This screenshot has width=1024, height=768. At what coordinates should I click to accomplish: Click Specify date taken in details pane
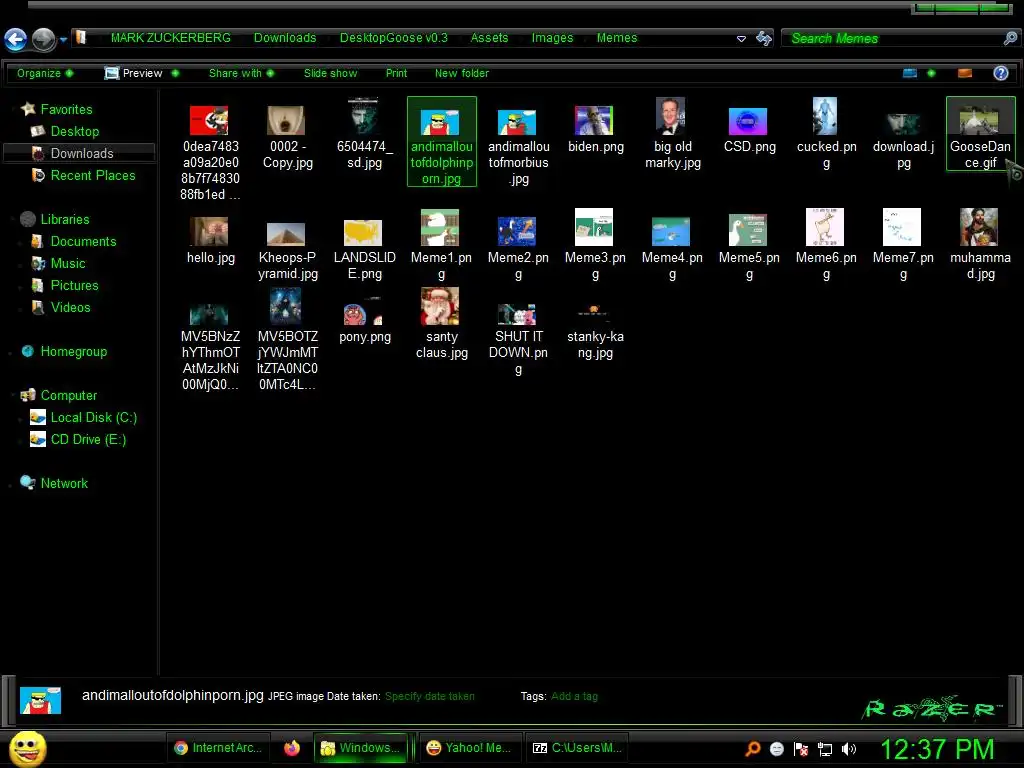429,696
